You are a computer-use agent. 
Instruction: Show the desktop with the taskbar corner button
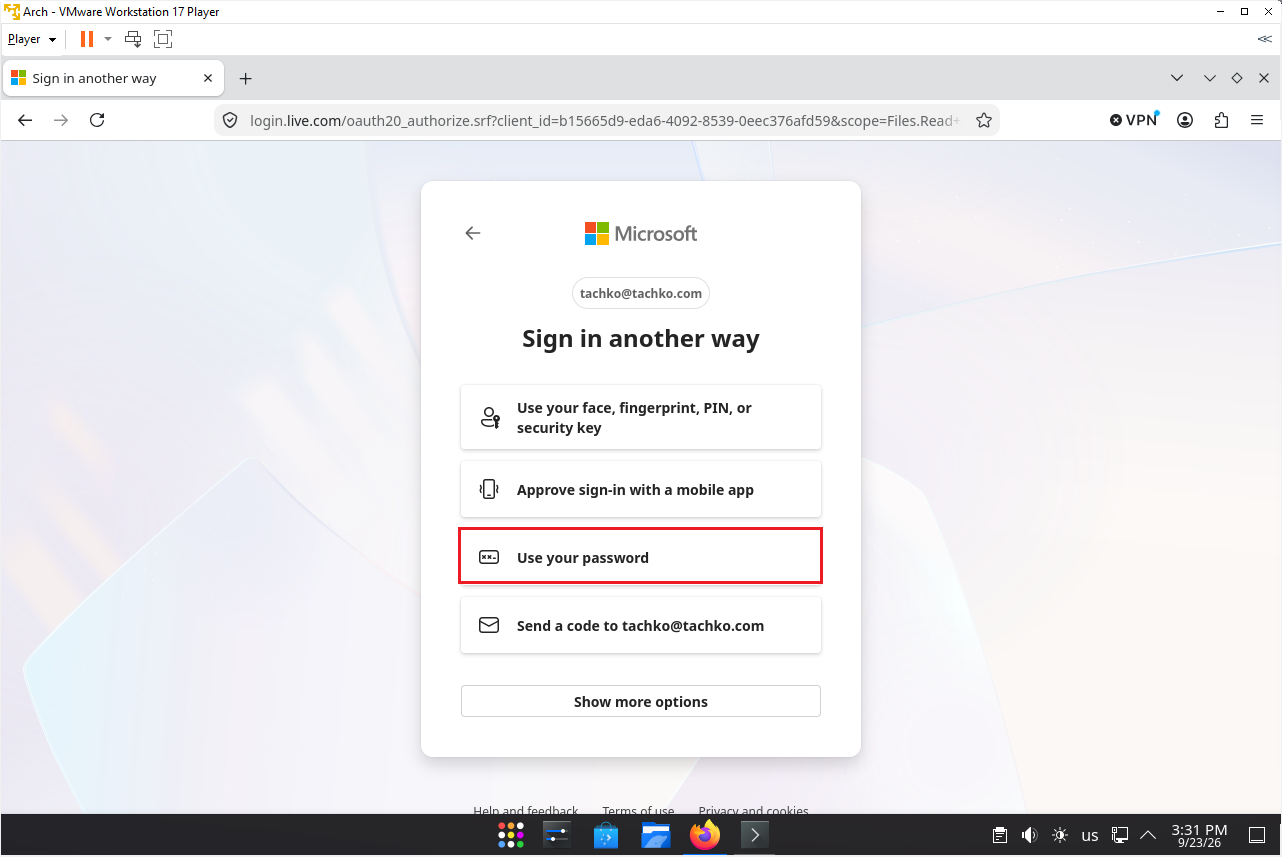1257,835
